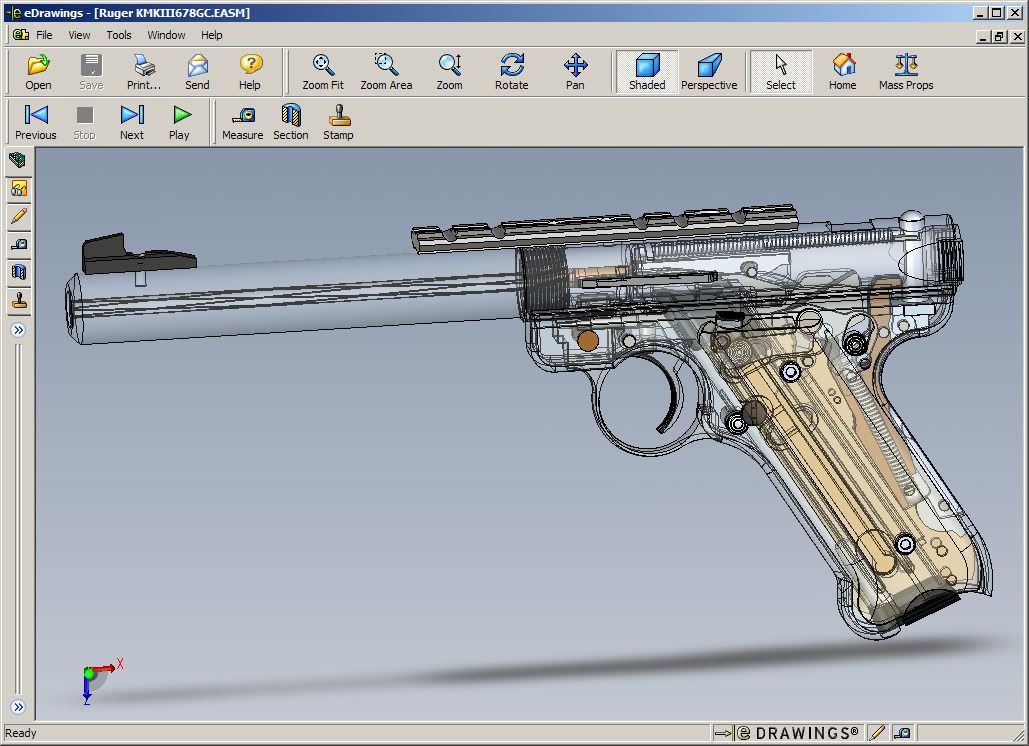Click the markup pencil in left sidebar
The width and height of the screenshot is (1029, 746).
pos(18,216)
